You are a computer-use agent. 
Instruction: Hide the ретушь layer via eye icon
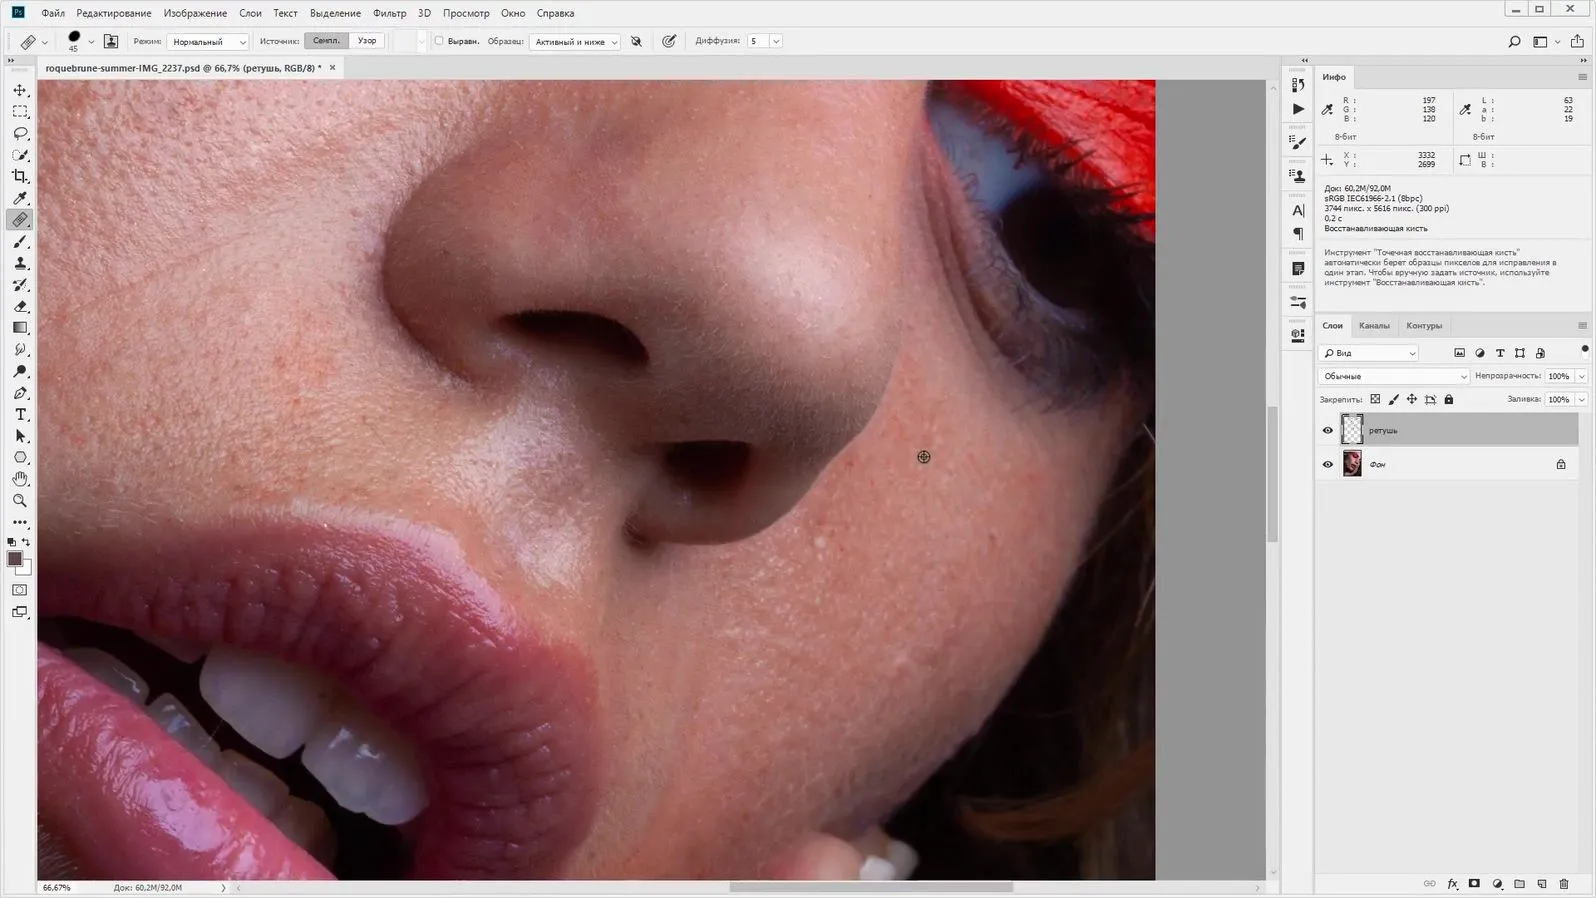[x=1328, y=430]
